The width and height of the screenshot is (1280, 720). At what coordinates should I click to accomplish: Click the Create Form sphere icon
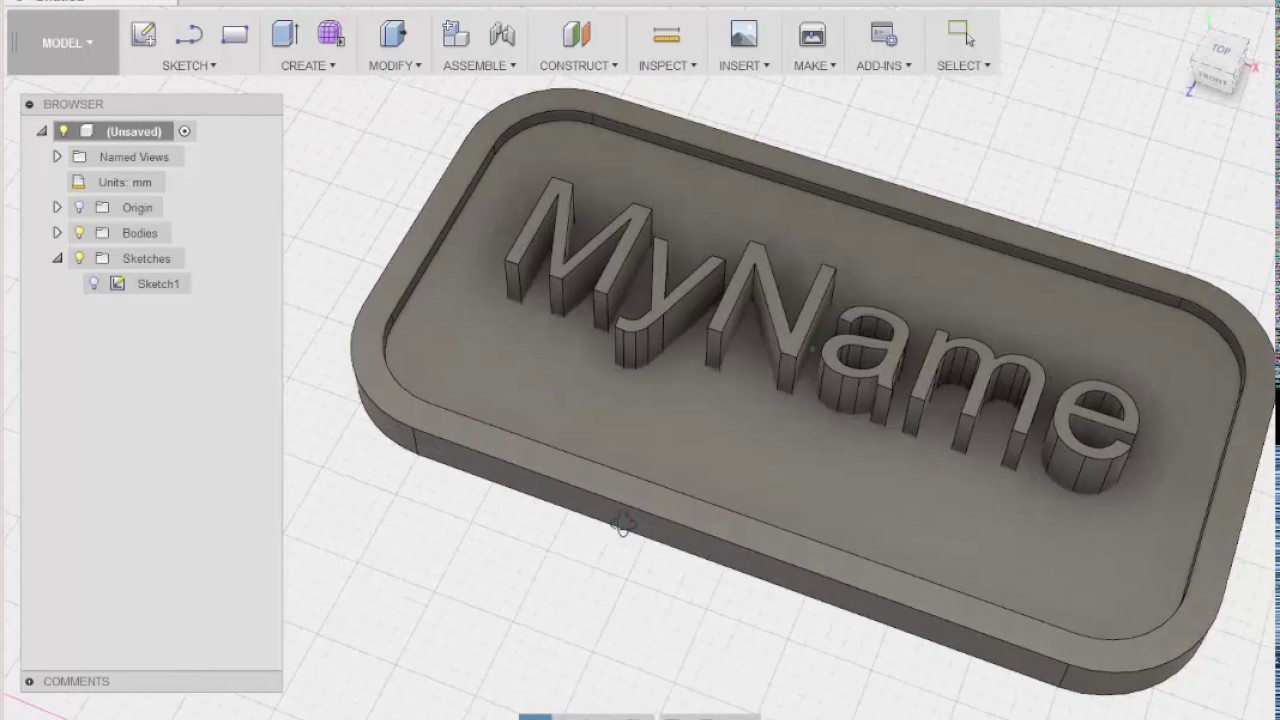pos(331,34)
